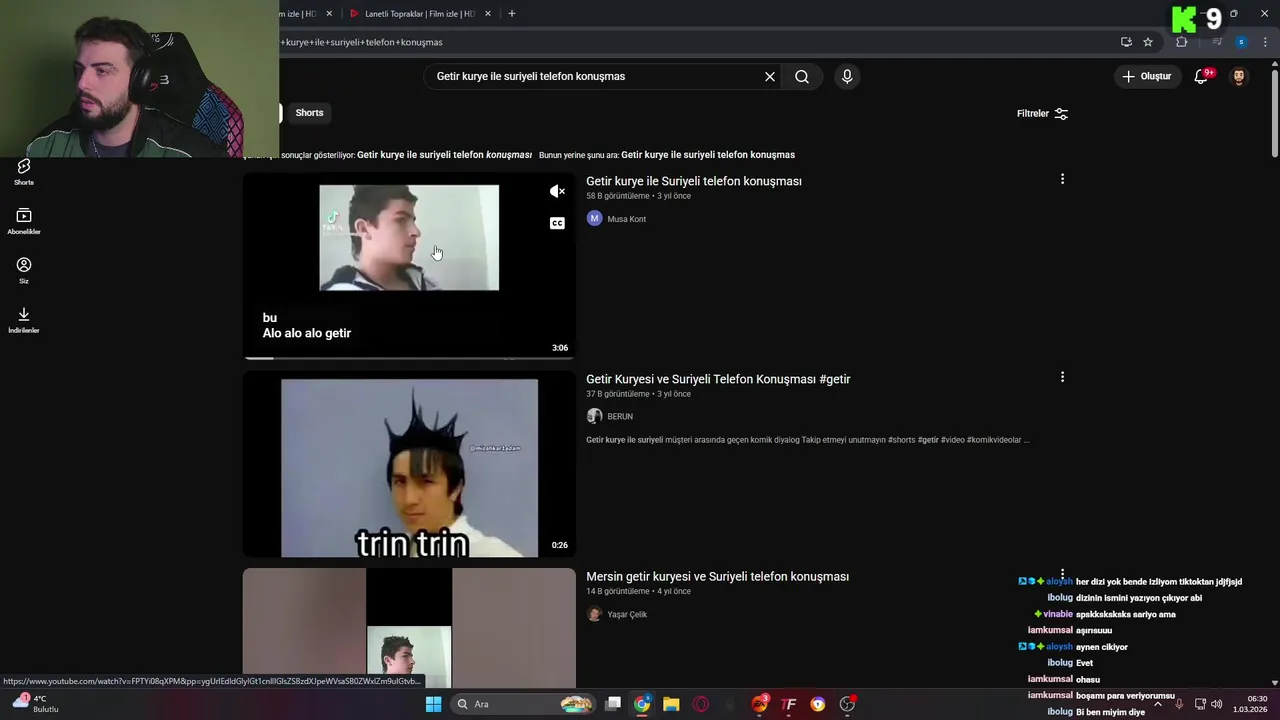Open the YouTube account avatar menu
Viewport: 1280px width, 720px height.
click(x=1239, y=76)
